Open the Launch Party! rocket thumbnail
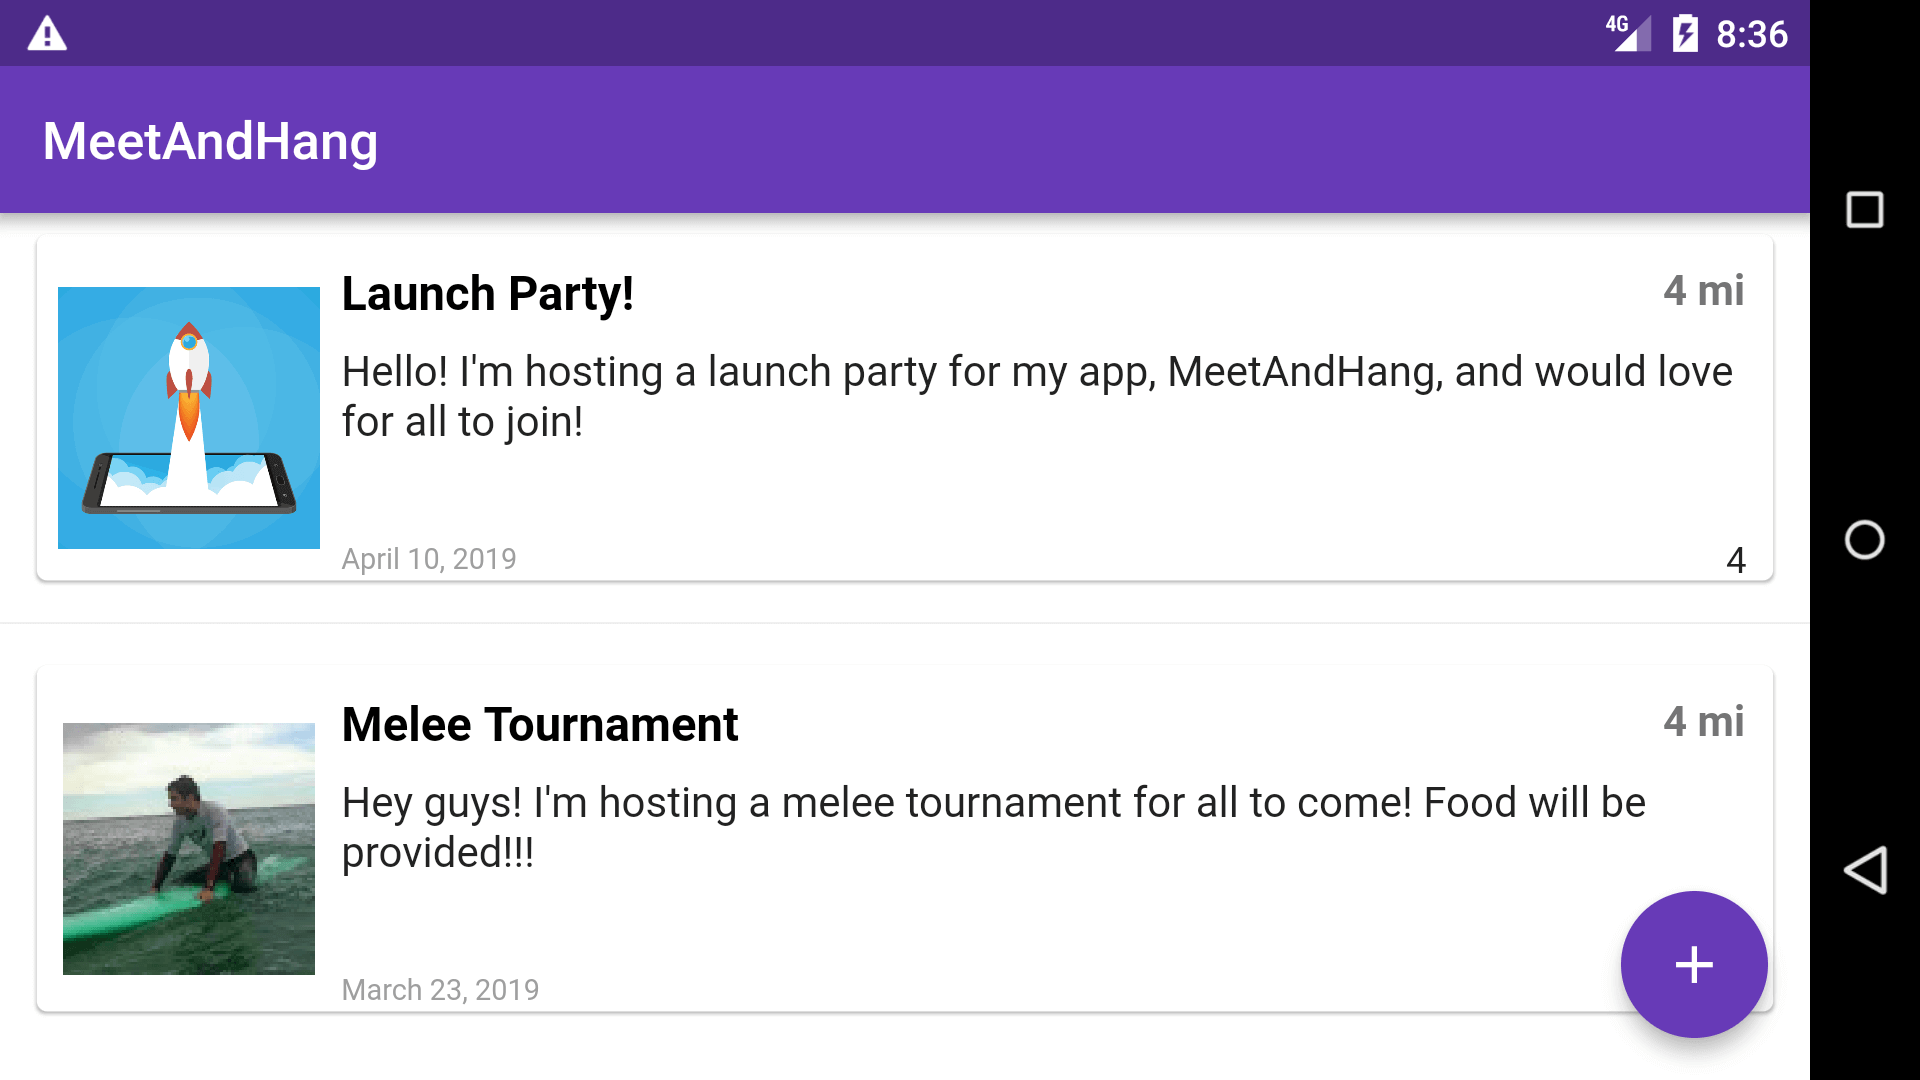The image size is (1920, 1080). 189,418
